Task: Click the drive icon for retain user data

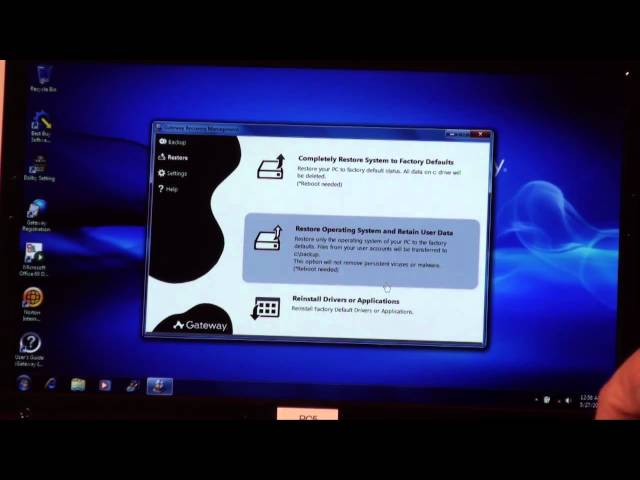Action: tap(268, 238)
